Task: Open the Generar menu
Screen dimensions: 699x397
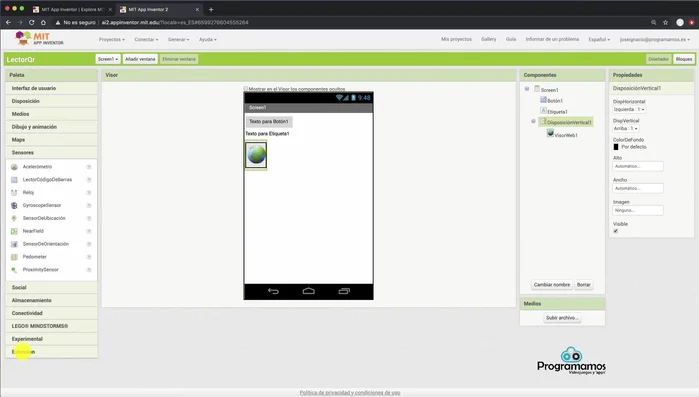Action: tap(178, 39)
